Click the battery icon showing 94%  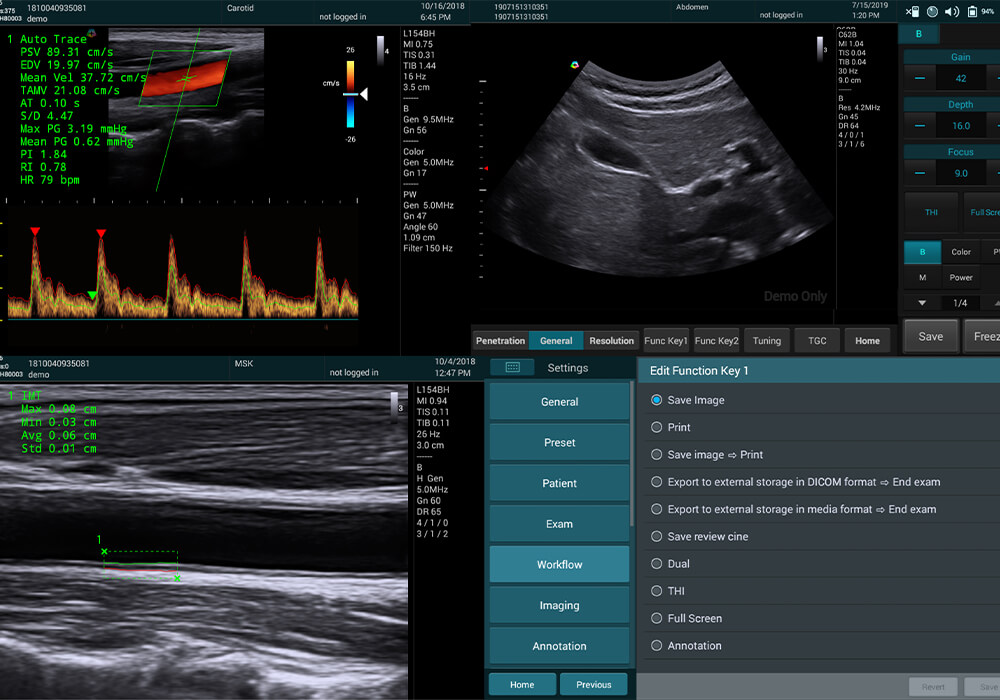pos(970,12)
